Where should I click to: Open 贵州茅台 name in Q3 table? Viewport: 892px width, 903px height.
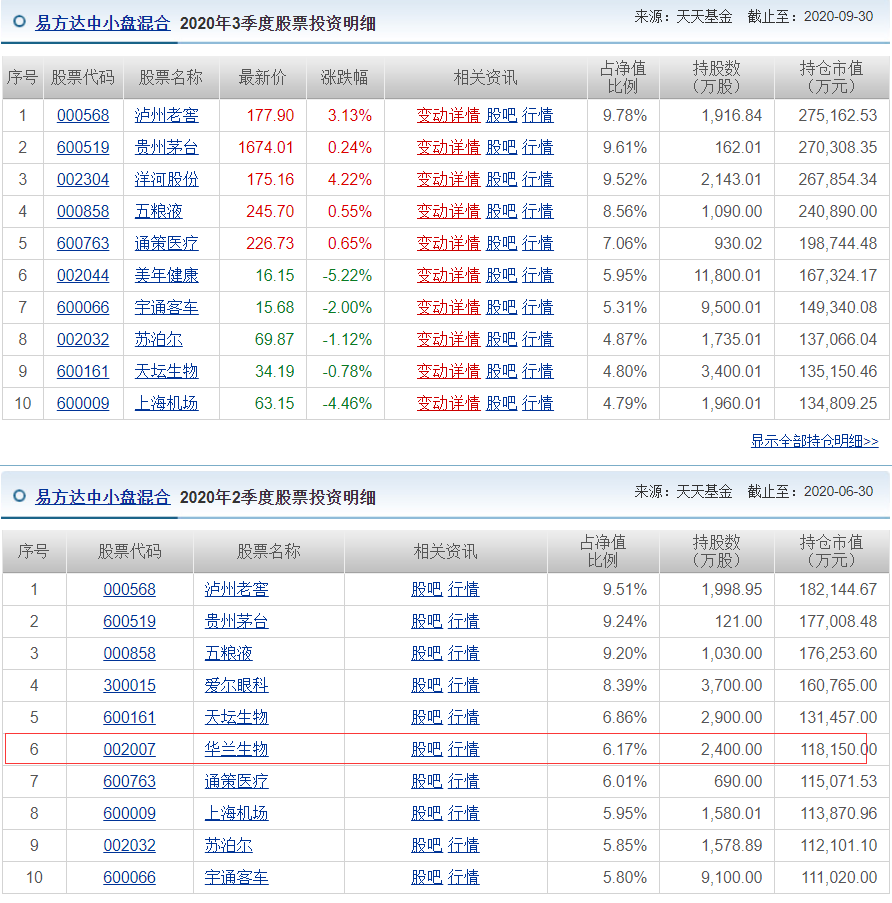[166, 147]
